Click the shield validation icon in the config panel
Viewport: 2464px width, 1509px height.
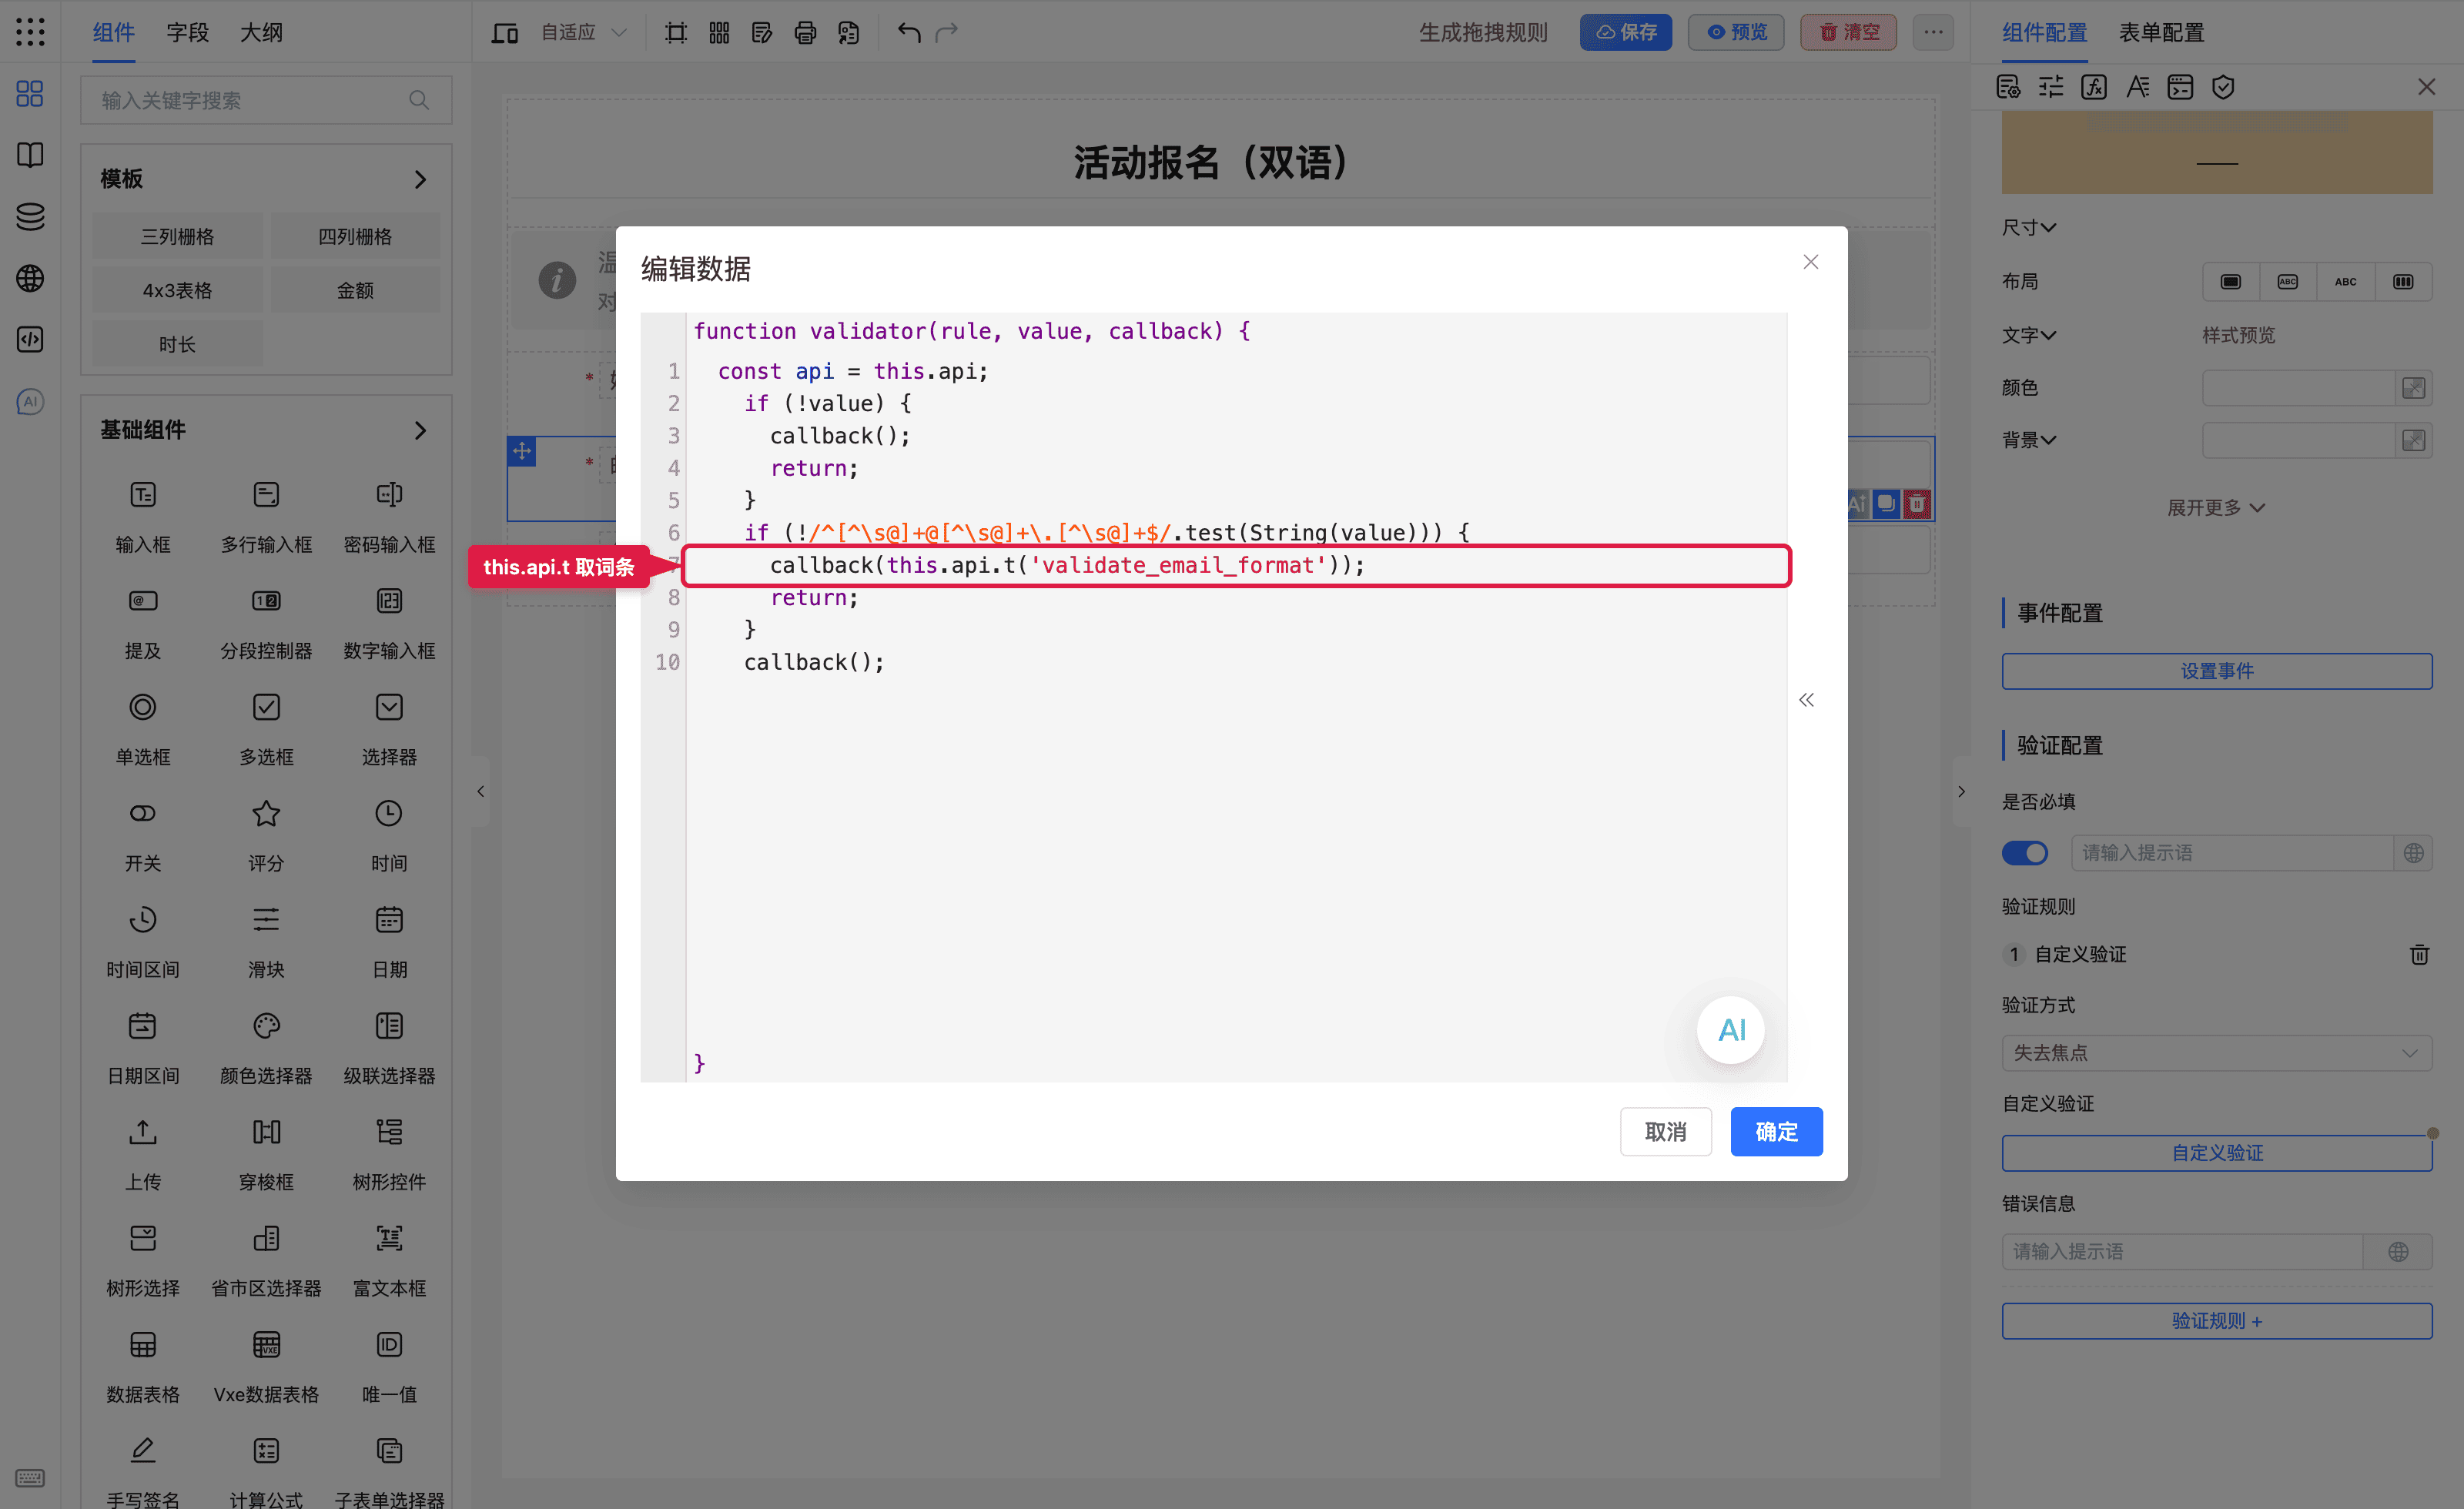[x=2222, y=87]
